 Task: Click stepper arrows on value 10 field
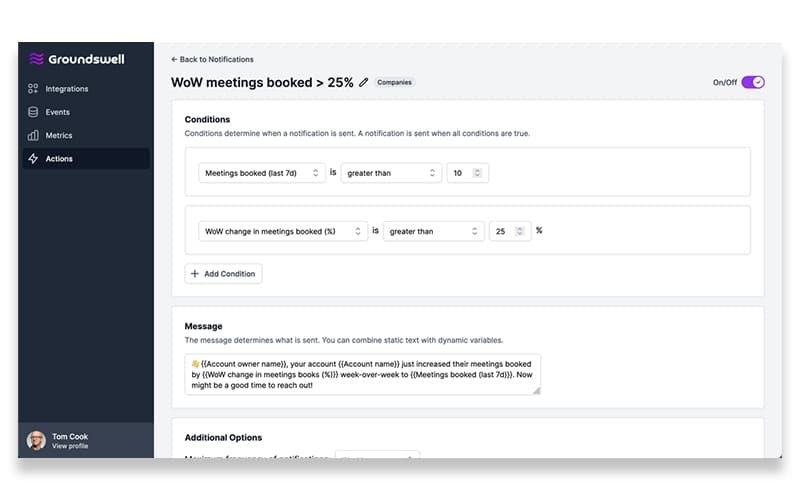pyautogui.click(x=477, y=173)
